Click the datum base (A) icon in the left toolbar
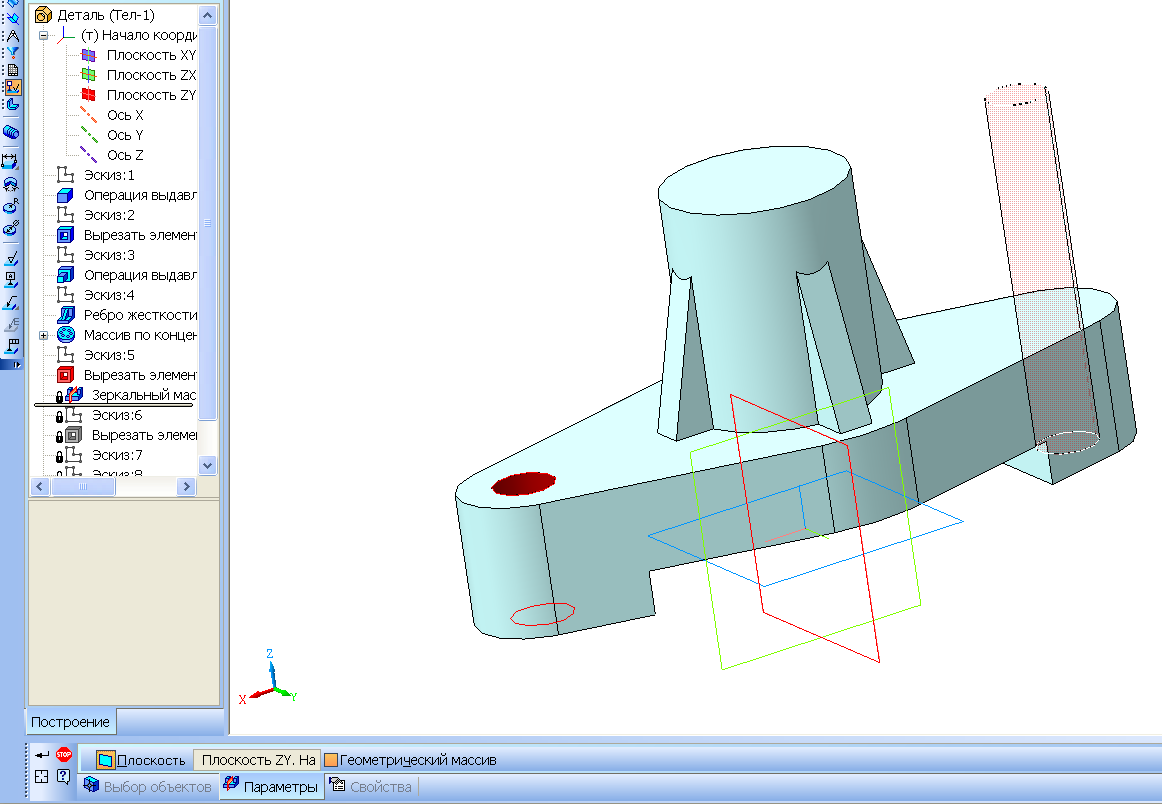 click(11, 280)
